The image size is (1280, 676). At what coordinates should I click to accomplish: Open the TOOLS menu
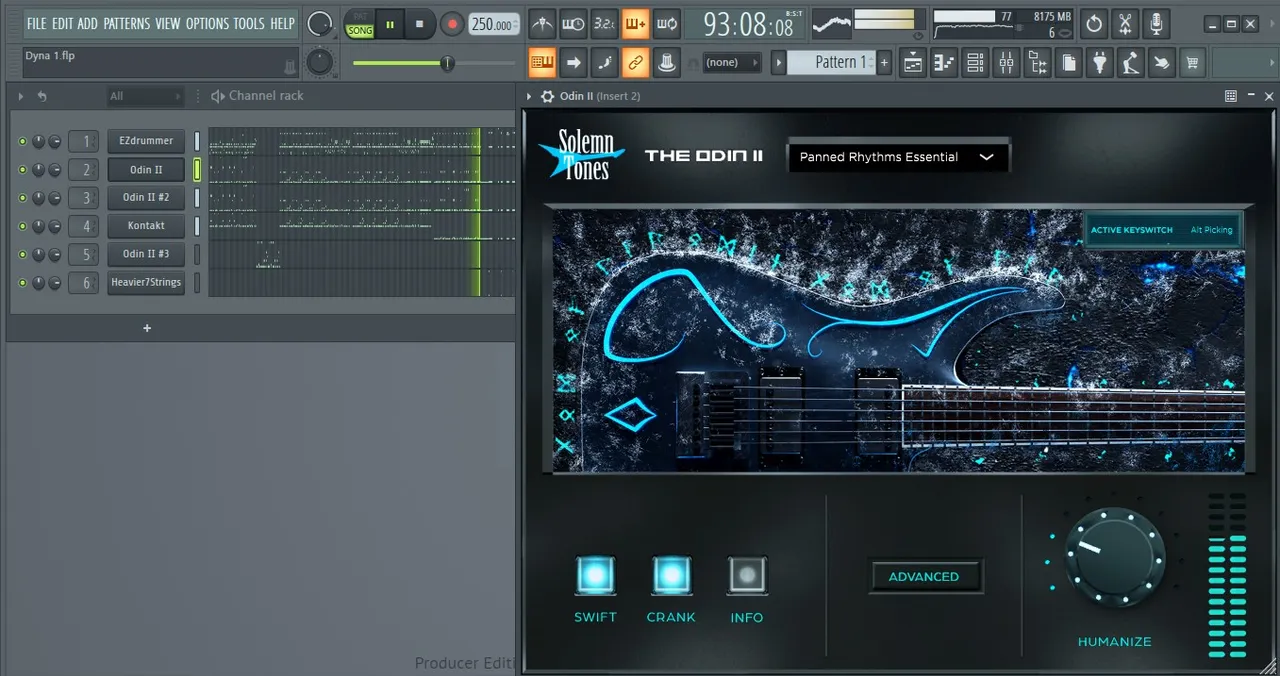pyautogui.click(x=249, y=23)
